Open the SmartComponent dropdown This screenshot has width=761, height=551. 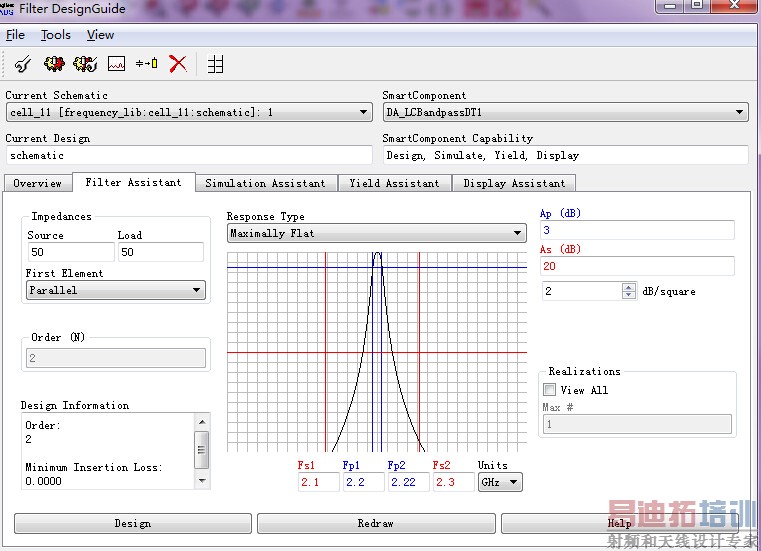point(565,112)
